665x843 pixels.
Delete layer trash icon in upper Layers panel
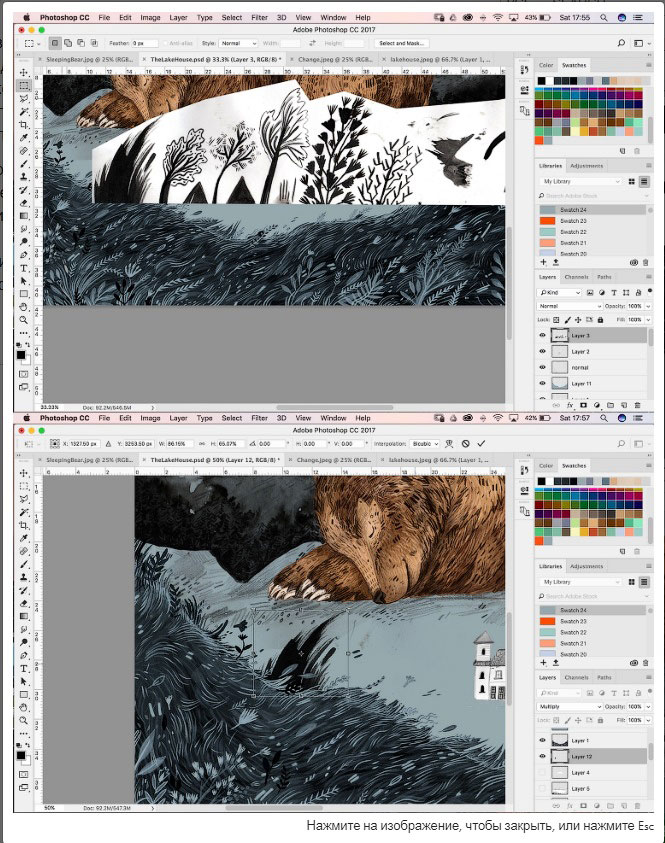[x=638, y=405]
